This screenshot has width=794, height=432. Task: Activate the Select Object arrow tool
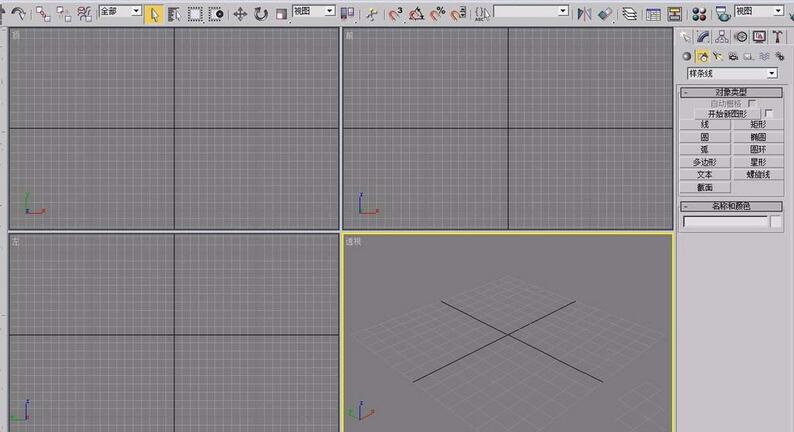(x=154, y=15)
